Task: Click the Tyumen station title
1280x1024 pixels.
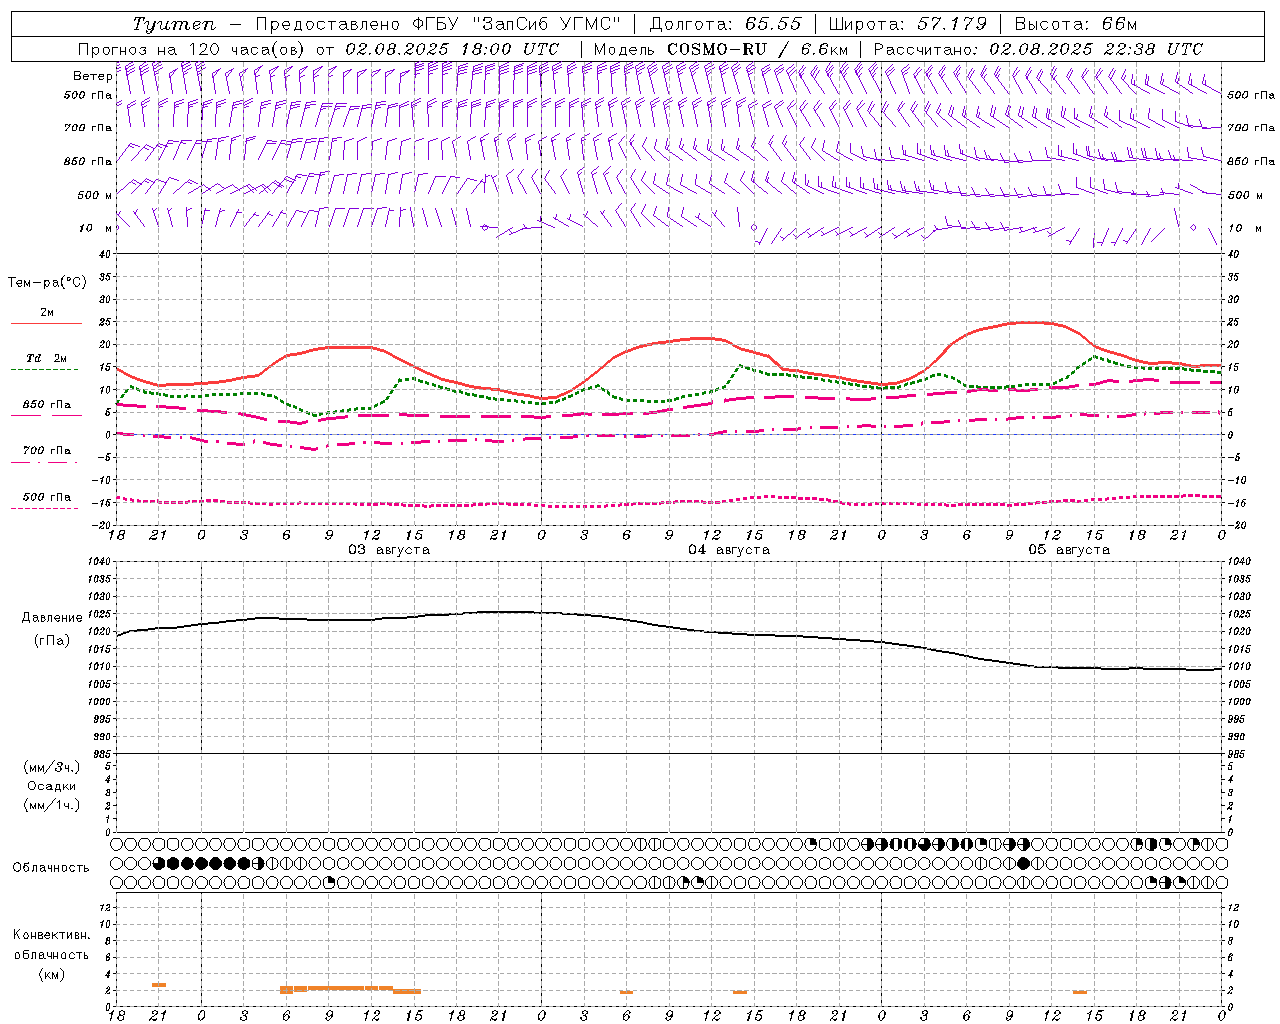Action: click(174, 24)
